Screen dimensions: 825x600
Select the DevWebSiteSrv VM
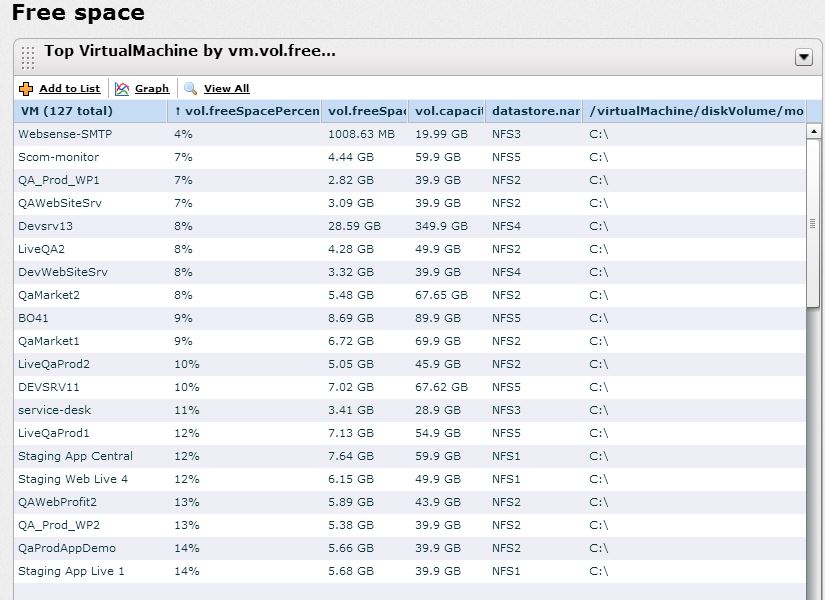click(63, 272)
